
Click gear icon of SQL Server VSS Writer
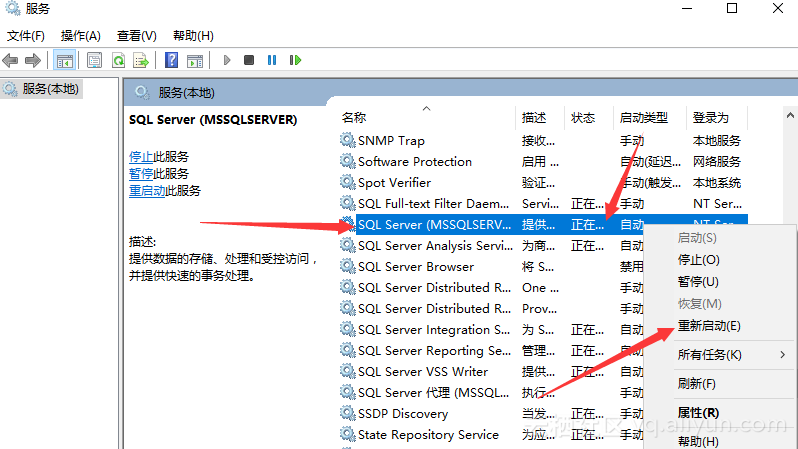pos(348,371)
